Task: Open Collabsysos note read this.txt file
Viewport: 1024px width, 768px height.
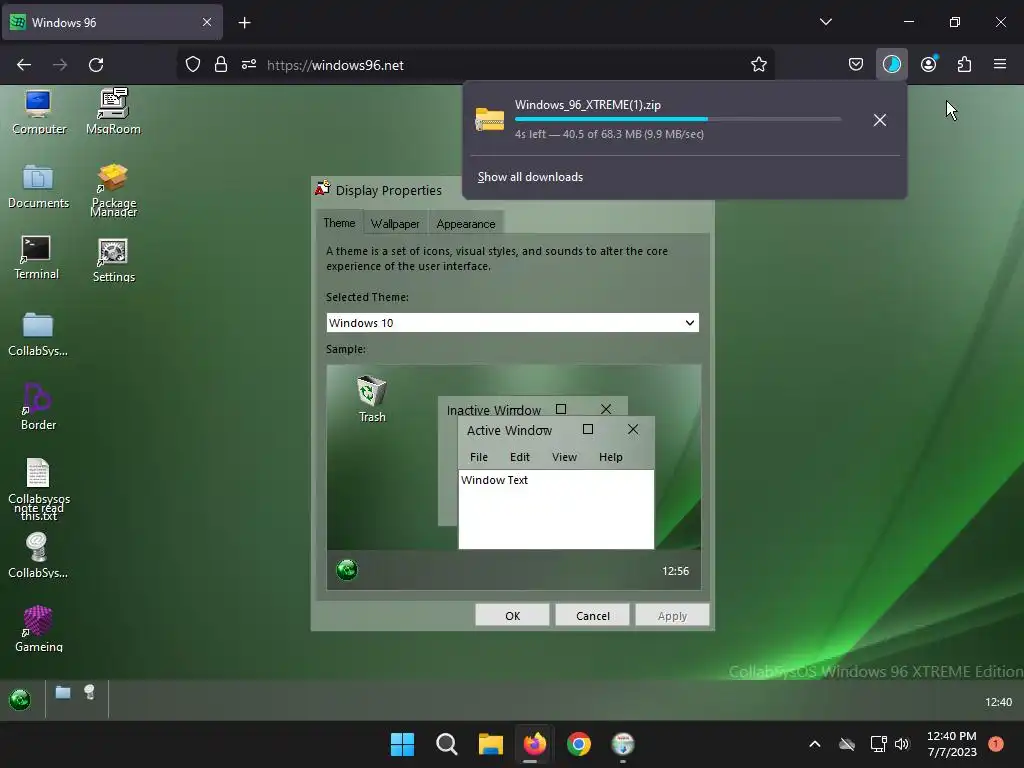Action: (38, 489)
